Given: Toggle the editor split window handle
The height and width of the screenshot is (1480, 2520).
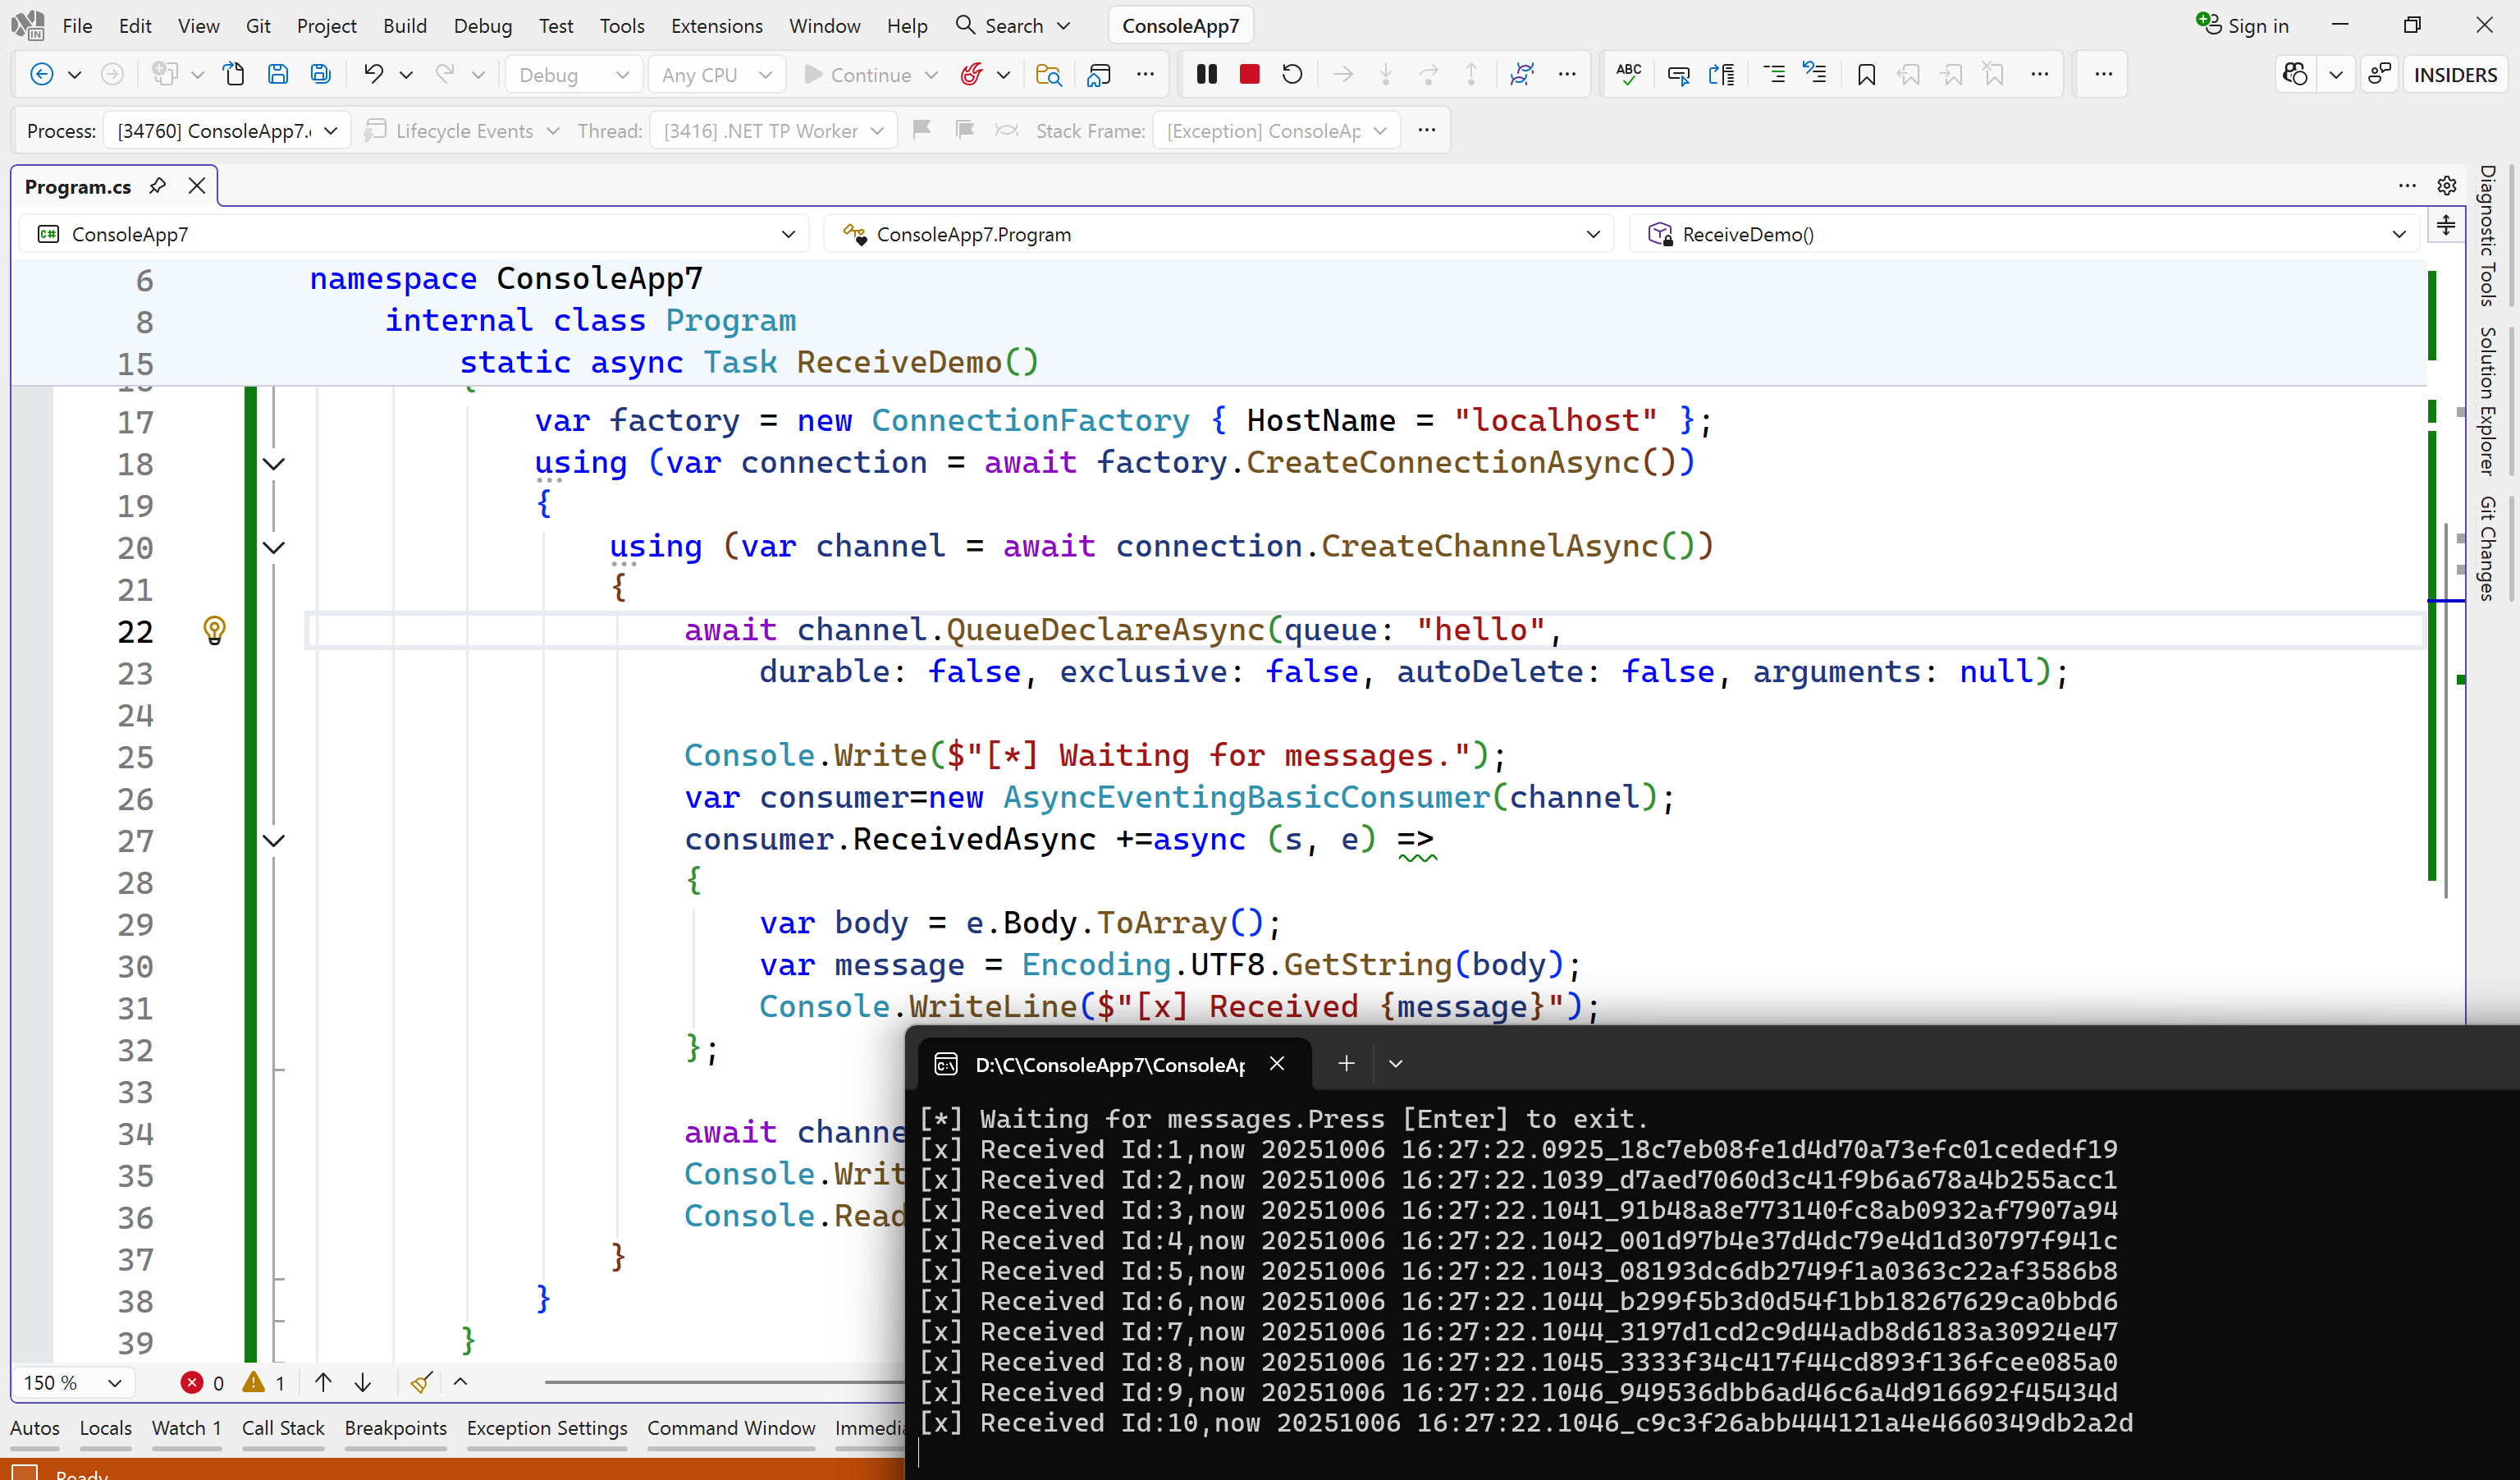Looking at the screenshot, I should tap(2445, 226).
